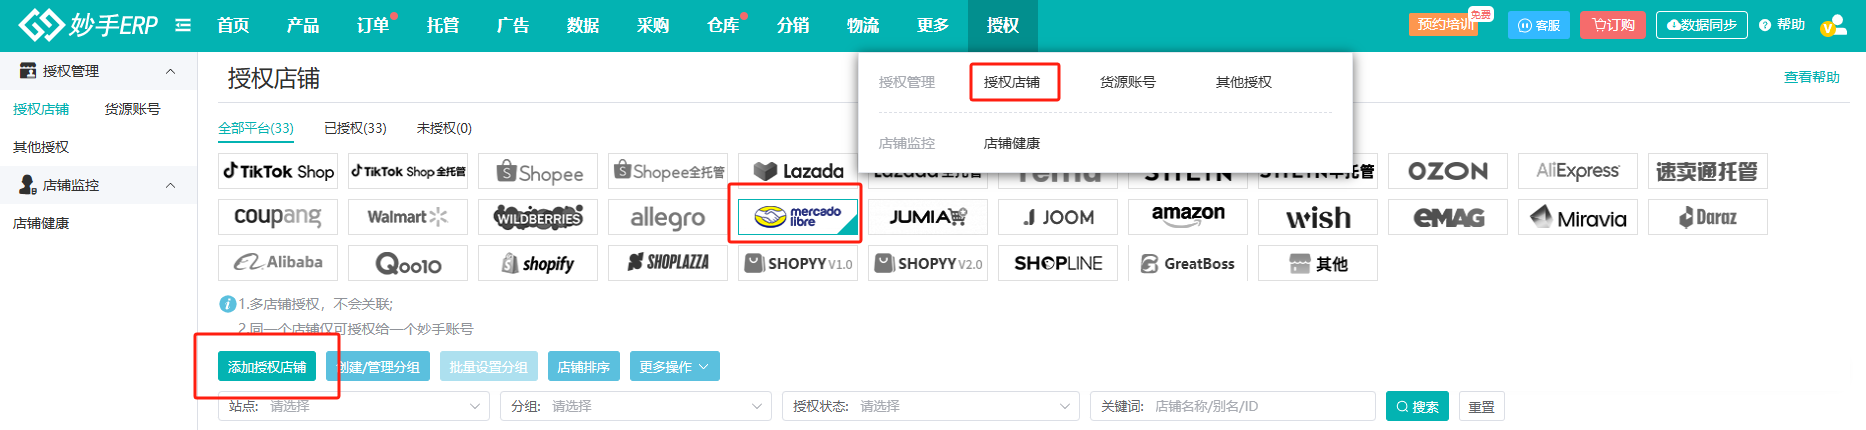Select the Walmart platform tile
Viewport: 1866px width, 430px height.
407,217
